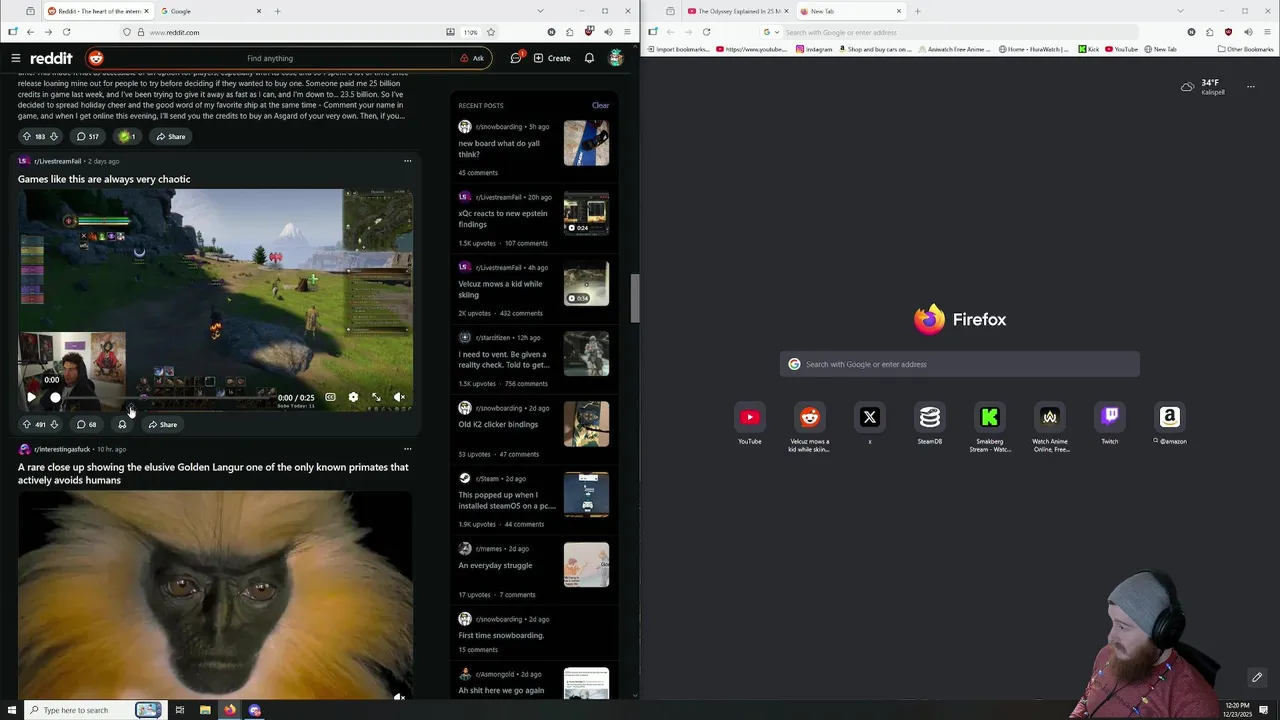Open 'Old K2 clicker bindings' post
Screen dimensions: 1280x720
point(498,424)
